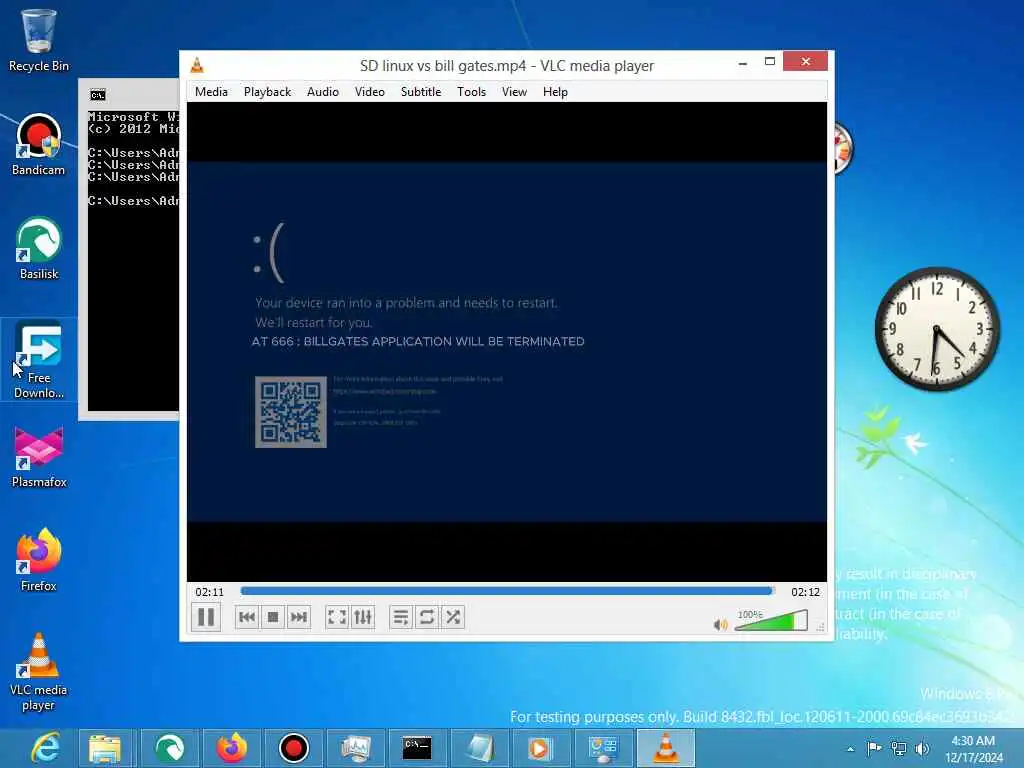This screenshot has width=1024, height=768.
Task: Open the Tools menu
Action: pyautogui.click(x=471, y=92)
